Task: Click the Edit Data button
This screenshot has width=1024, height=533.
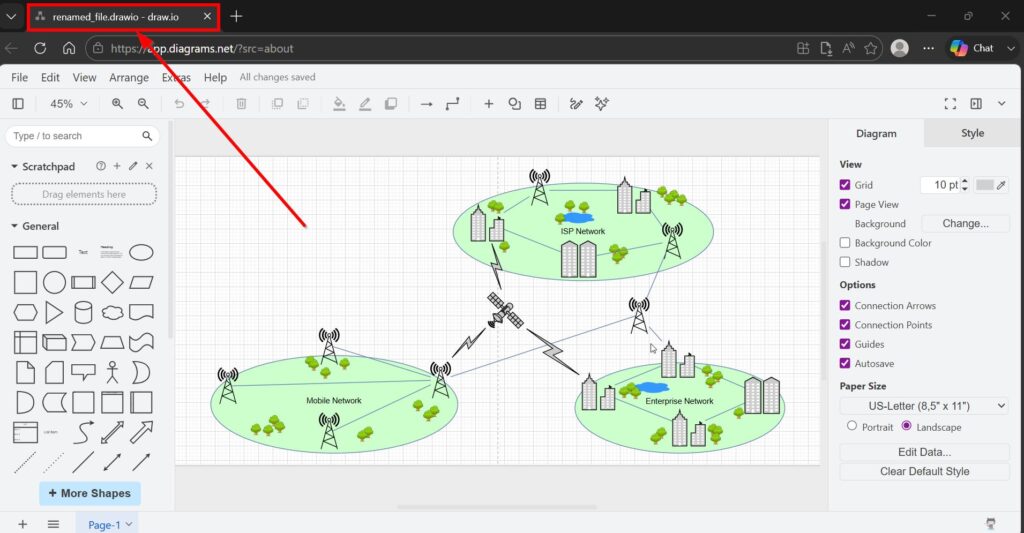Action: coord(923,452)
